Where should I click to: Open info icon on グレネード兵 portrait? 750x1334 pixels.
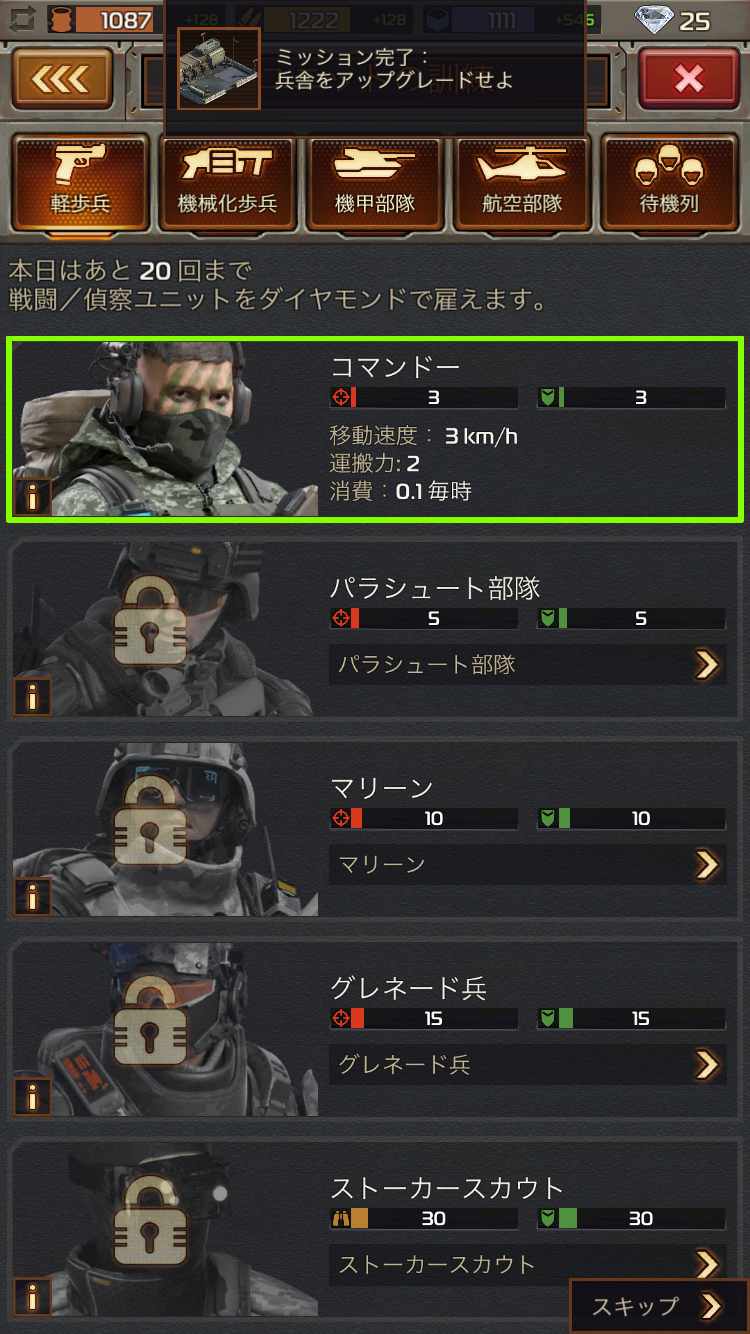(32, 1097)
